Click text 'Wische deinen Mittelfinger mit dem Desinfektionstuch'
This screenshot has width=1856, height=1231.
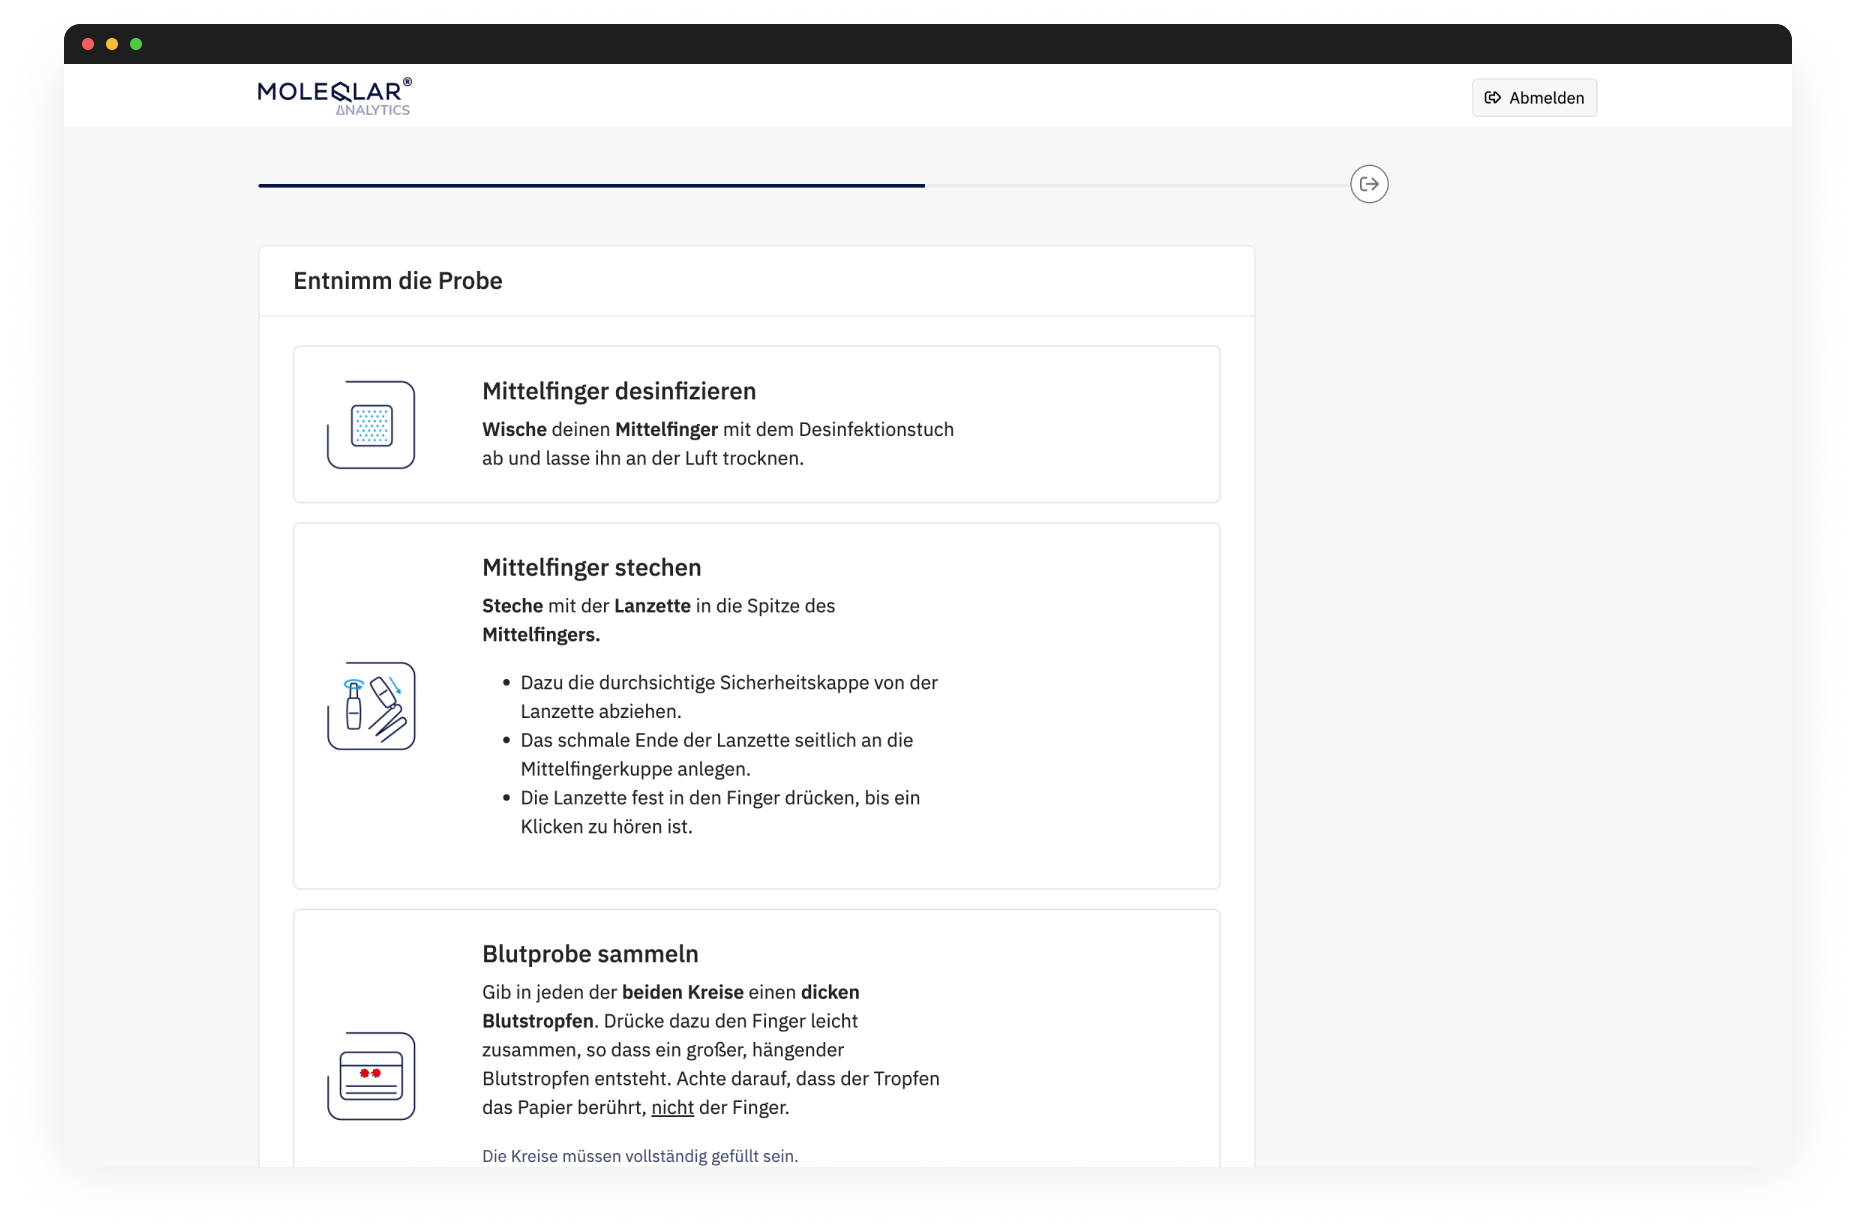[718, 430]
